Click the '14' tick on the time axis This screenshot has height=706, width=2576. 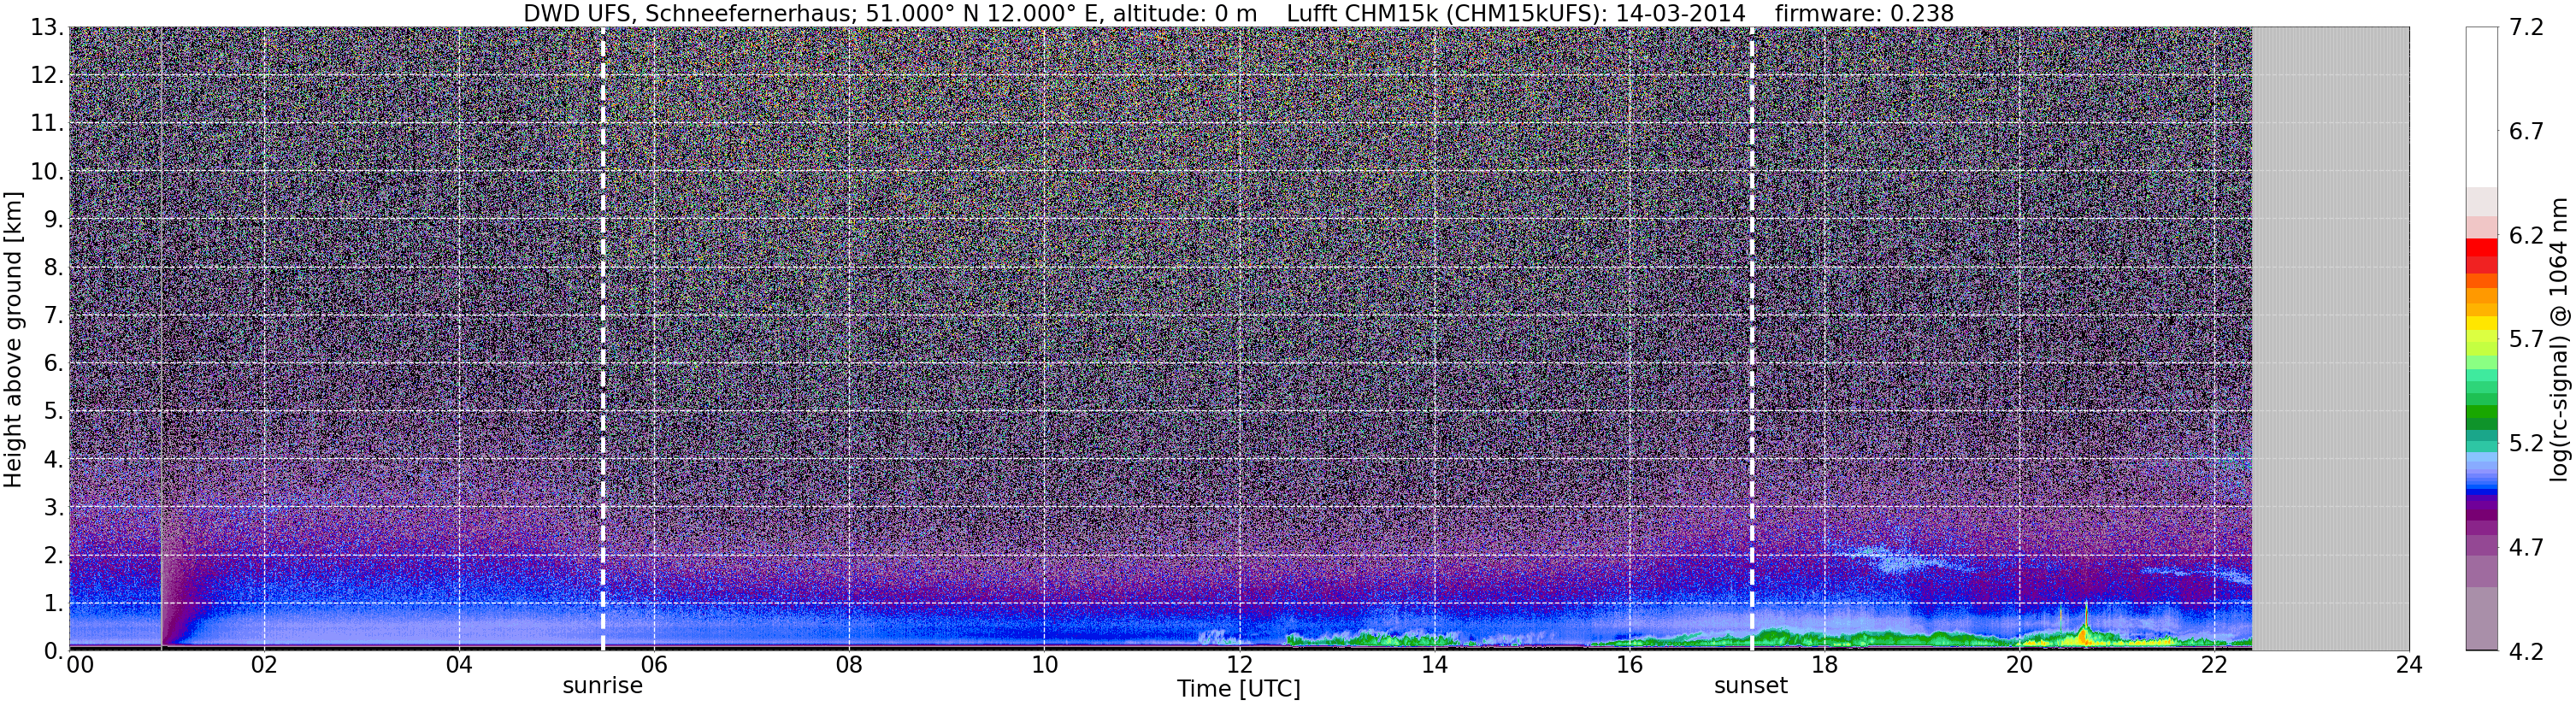point(1434,664)
